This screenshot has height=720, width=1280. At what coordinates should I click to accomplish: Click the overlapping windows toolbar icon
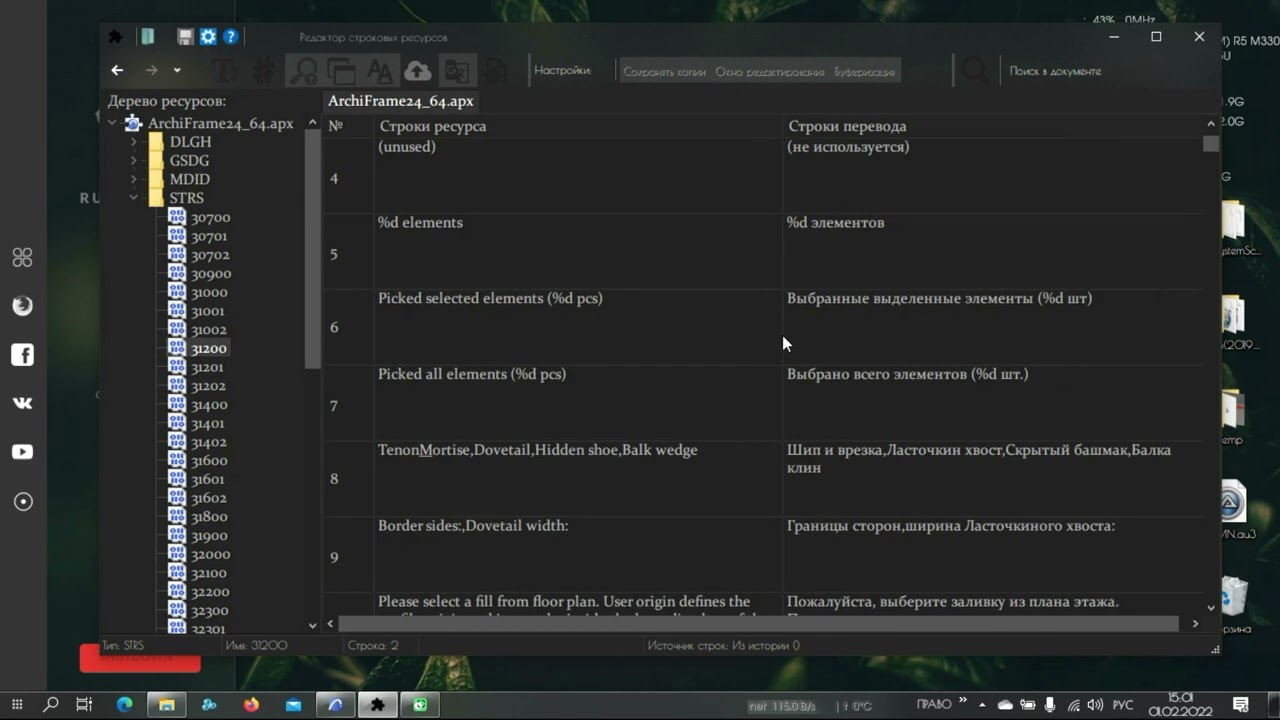click(x=341, y=71)
